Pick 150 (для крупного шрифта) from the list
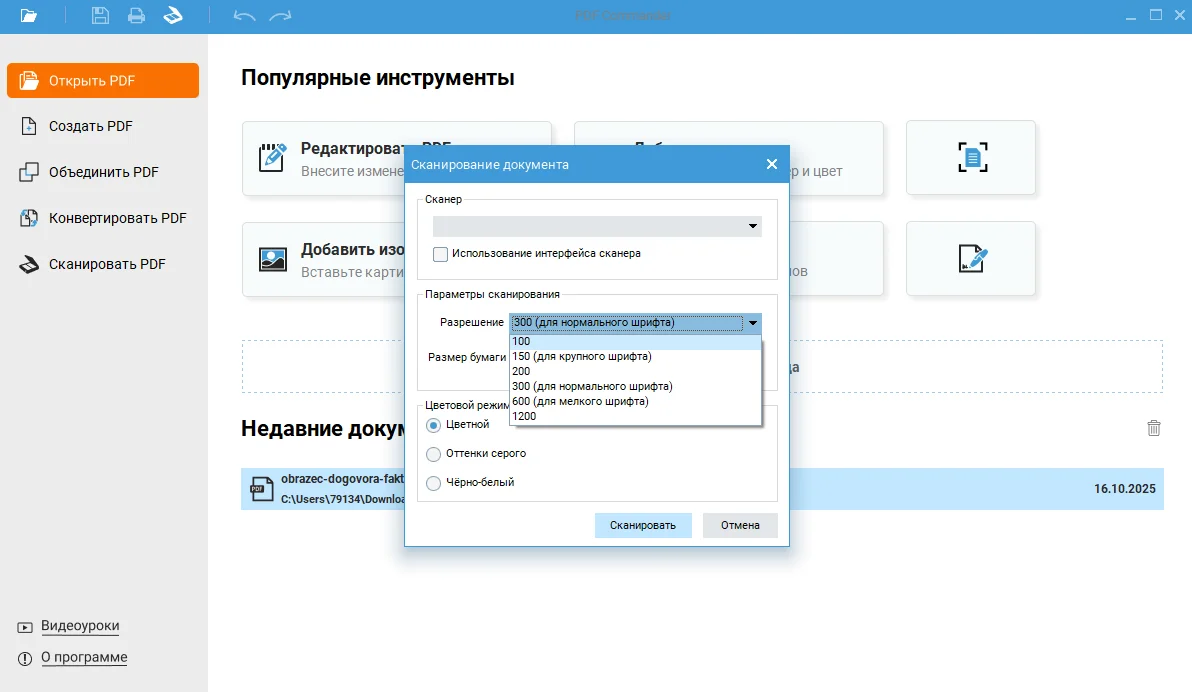 (581, 356)
